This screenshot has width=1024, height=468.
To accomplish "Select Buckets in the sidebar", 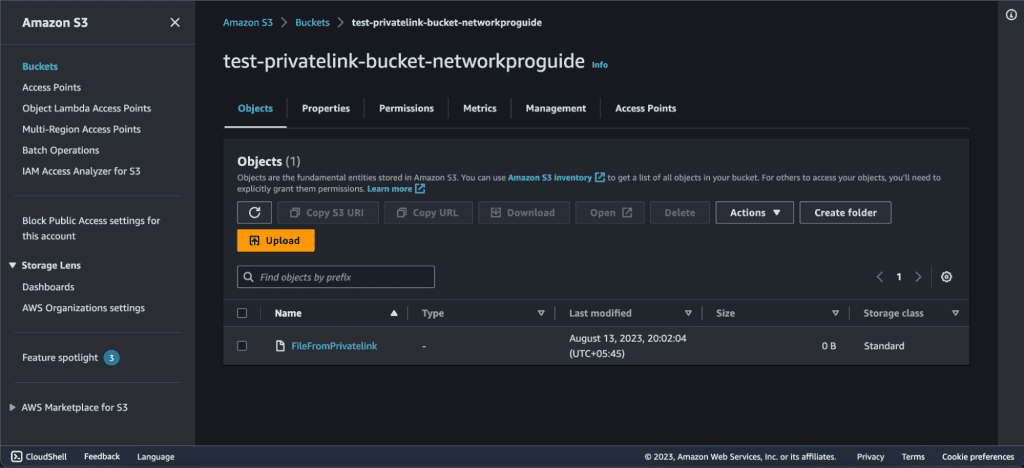I will (x=40, y=67).
